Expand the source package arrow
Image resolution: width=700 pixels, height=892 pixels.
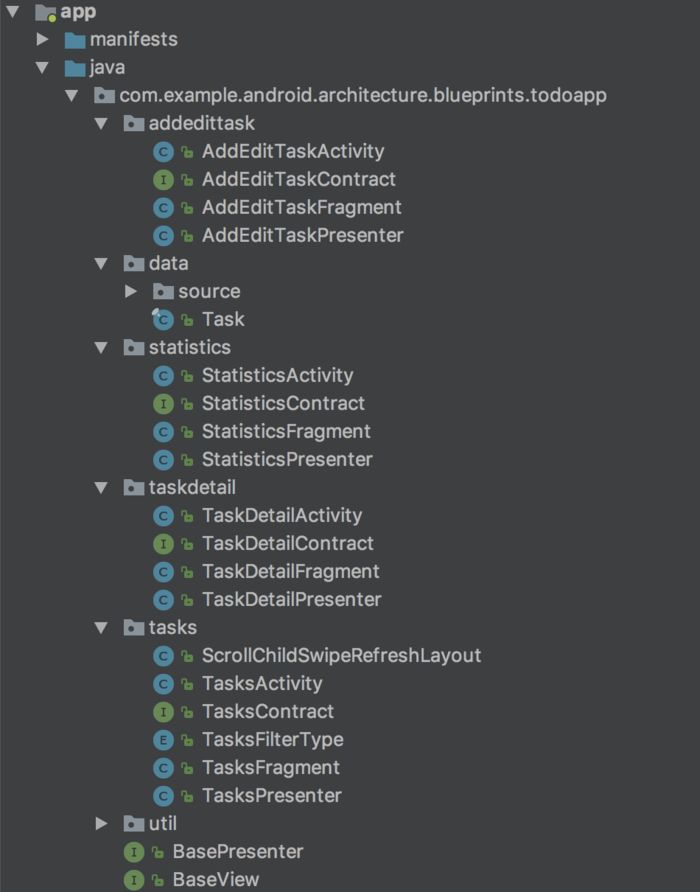click(130, 292)
